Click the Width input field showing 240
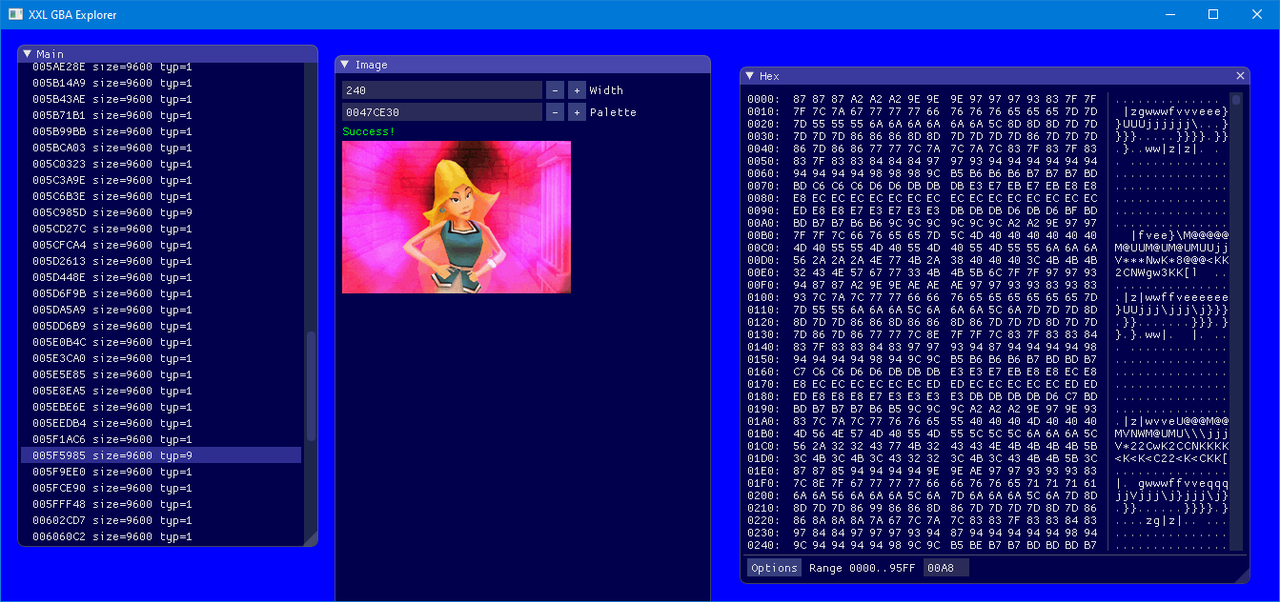This screenshot has height=602, width=1280. (x=442, y=90)
